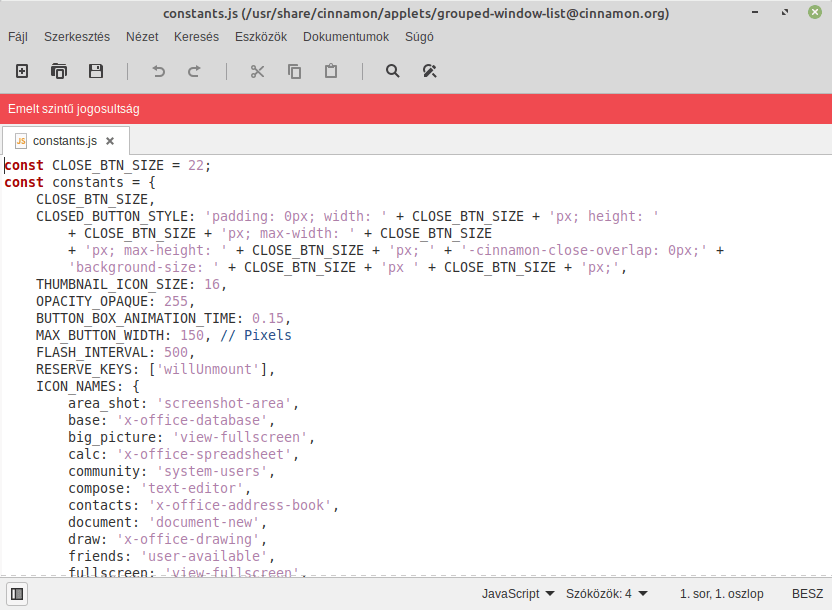Open the Nézet menu

click(142, 37)
